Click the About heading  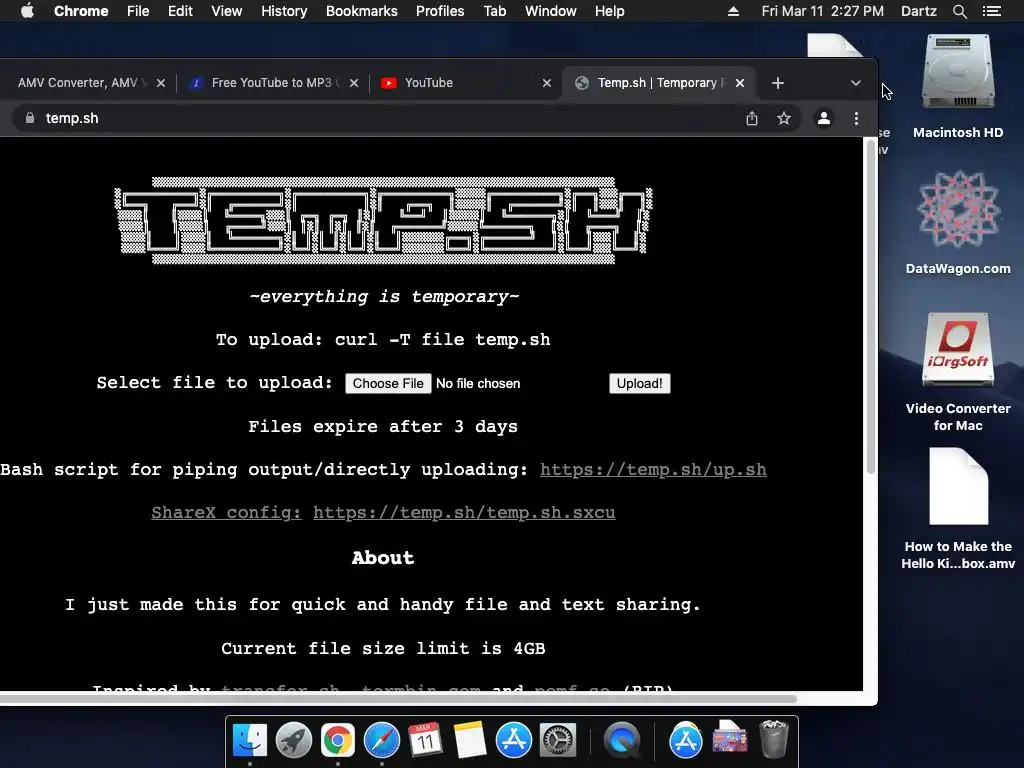coord(383,558)
